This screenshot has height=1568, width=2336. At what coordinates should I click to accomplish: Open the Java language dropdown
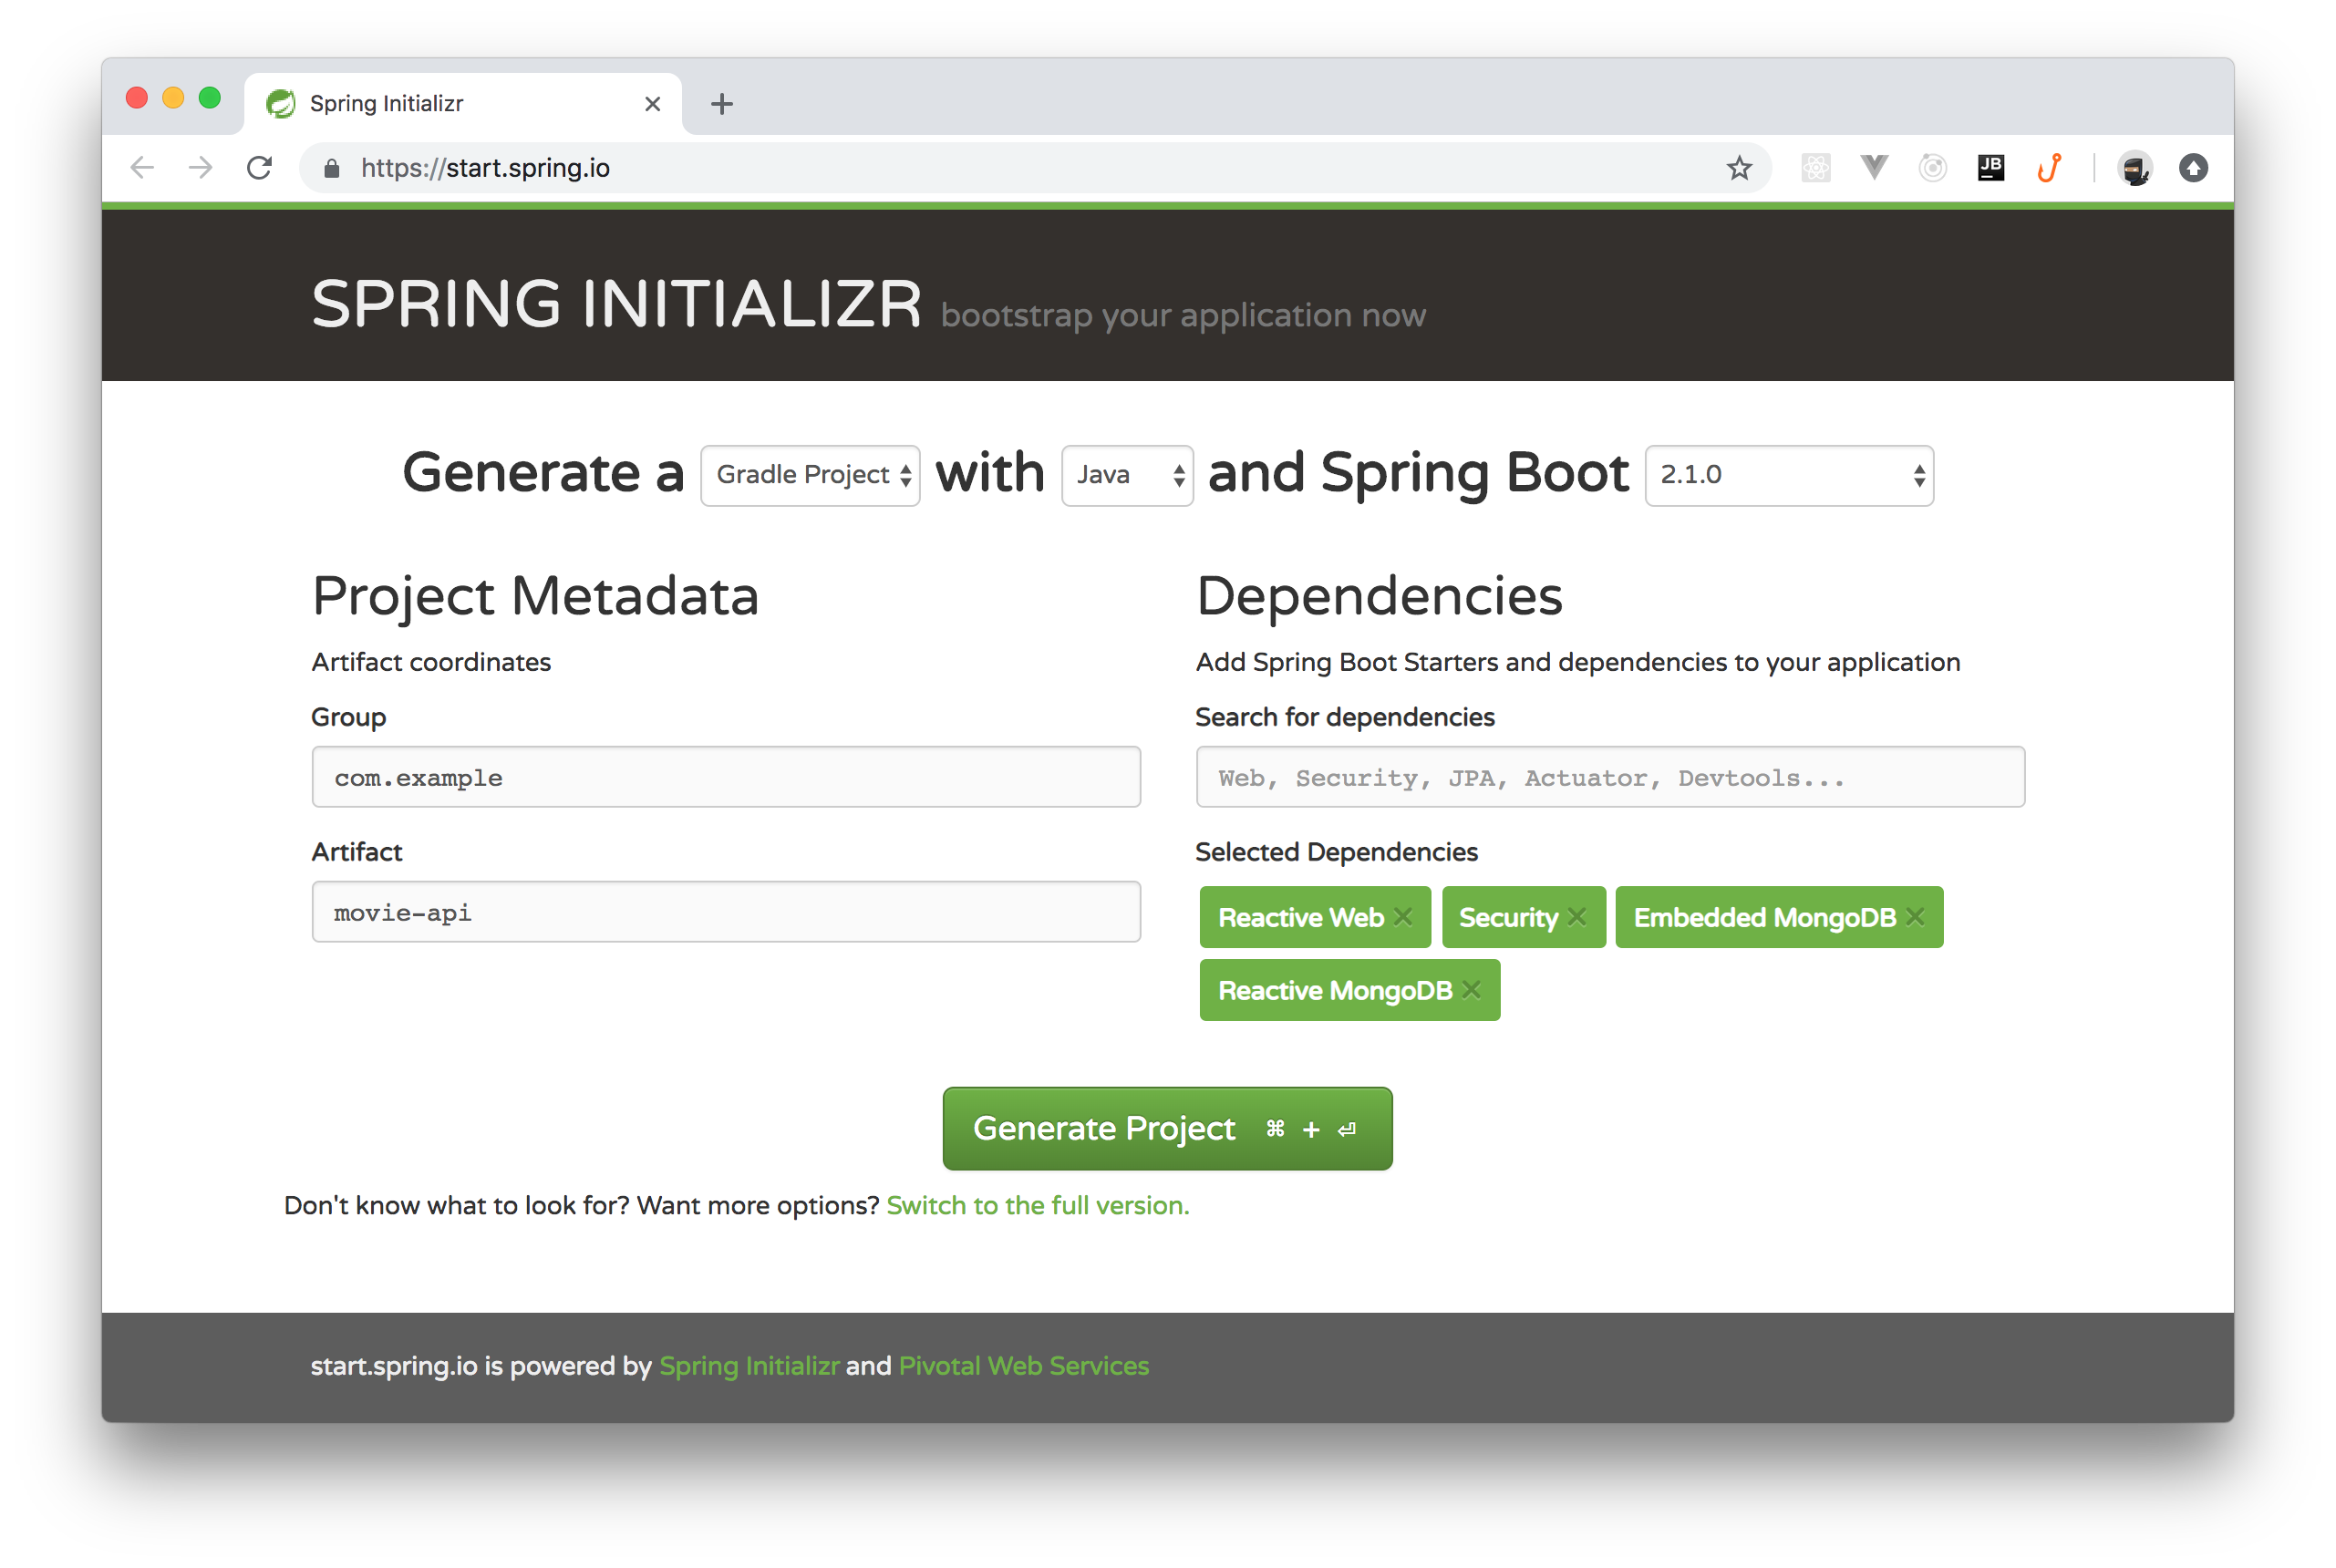tap(1127, 475)
